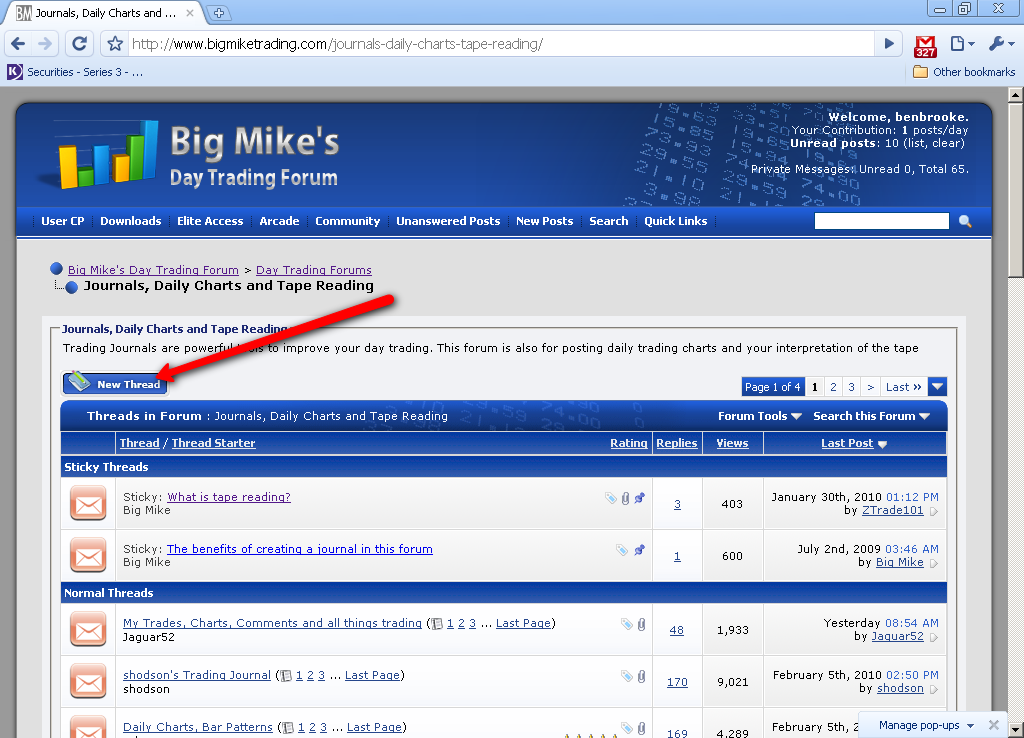This screenshot has width=1024, height=738.
Task: Dismiss the Manage pop-ups notification
Action: (x=994, y=725)
